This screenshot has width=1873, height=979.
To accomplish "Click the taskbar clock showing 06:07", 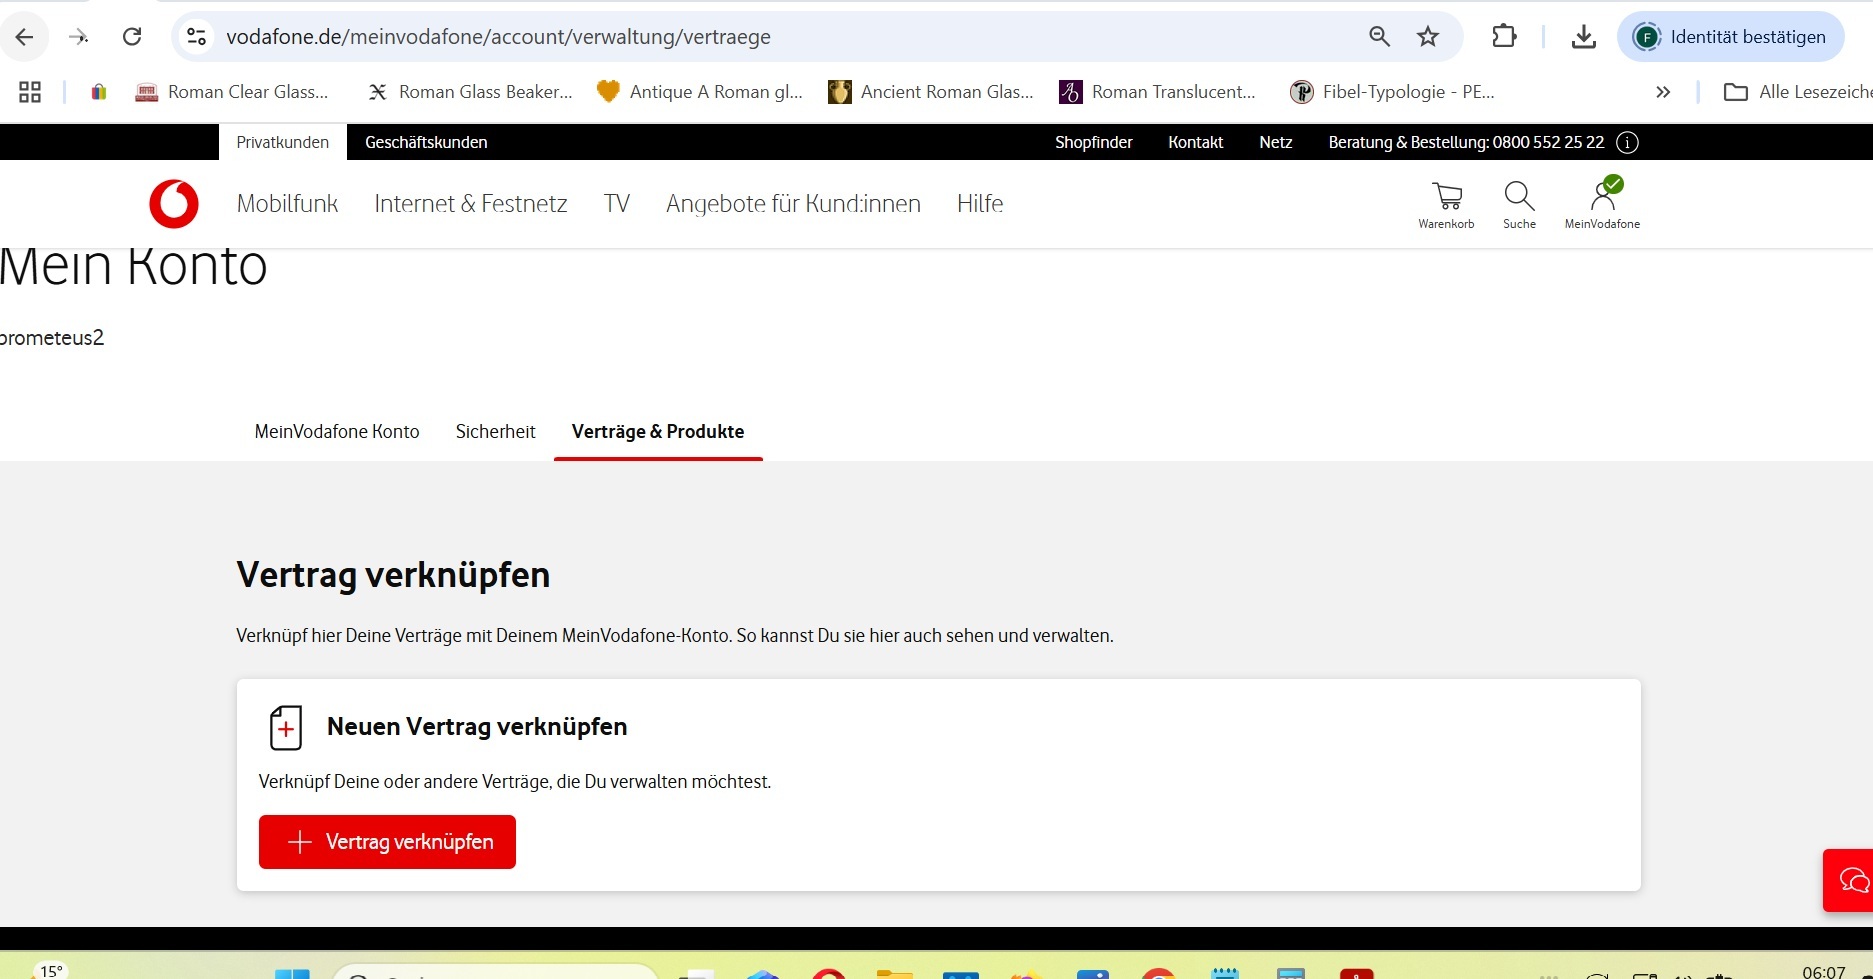I will (1823, 971).
